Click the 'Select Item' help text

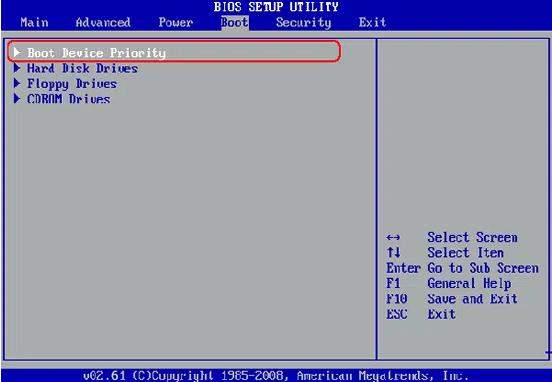[x=465, y=252]
